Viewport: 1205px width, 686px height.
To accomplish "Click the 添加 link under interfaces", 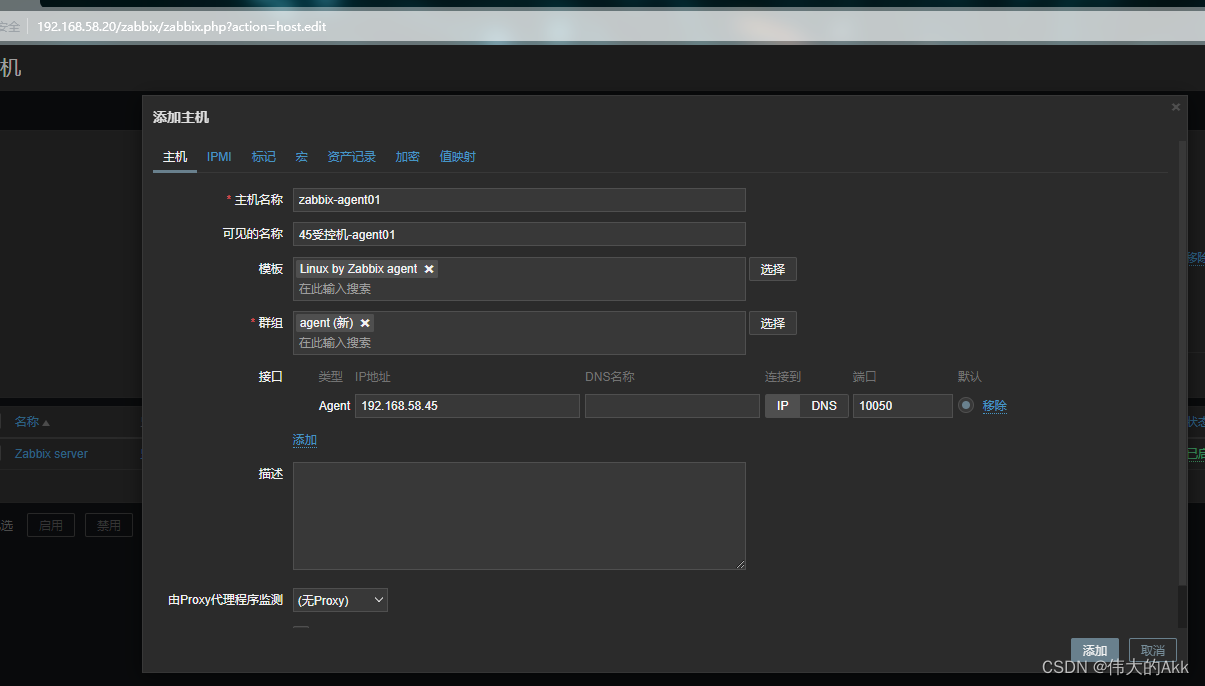I will 305,440.
